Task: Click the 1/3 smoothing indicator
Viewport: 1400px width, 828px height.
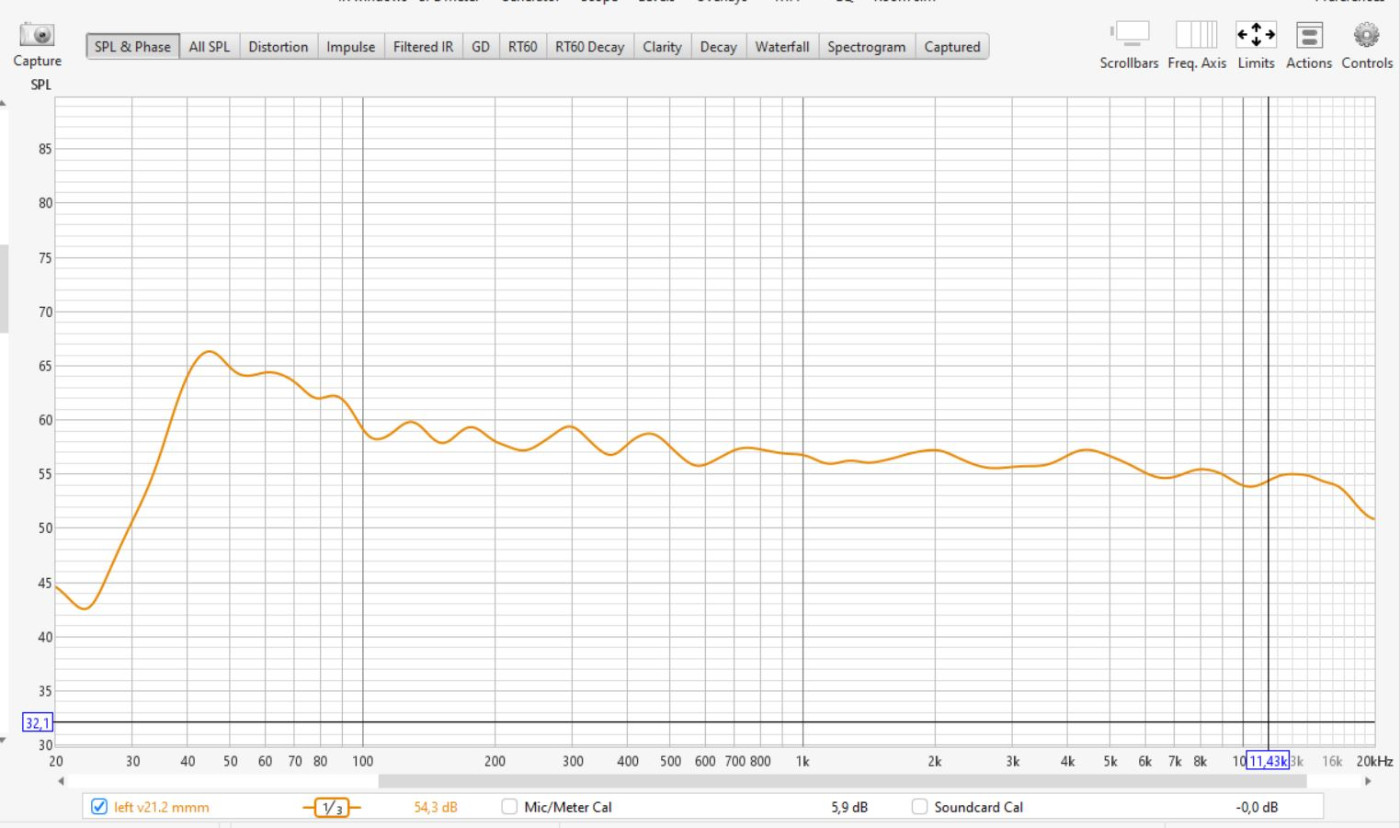Action: (x=331, y=807)
